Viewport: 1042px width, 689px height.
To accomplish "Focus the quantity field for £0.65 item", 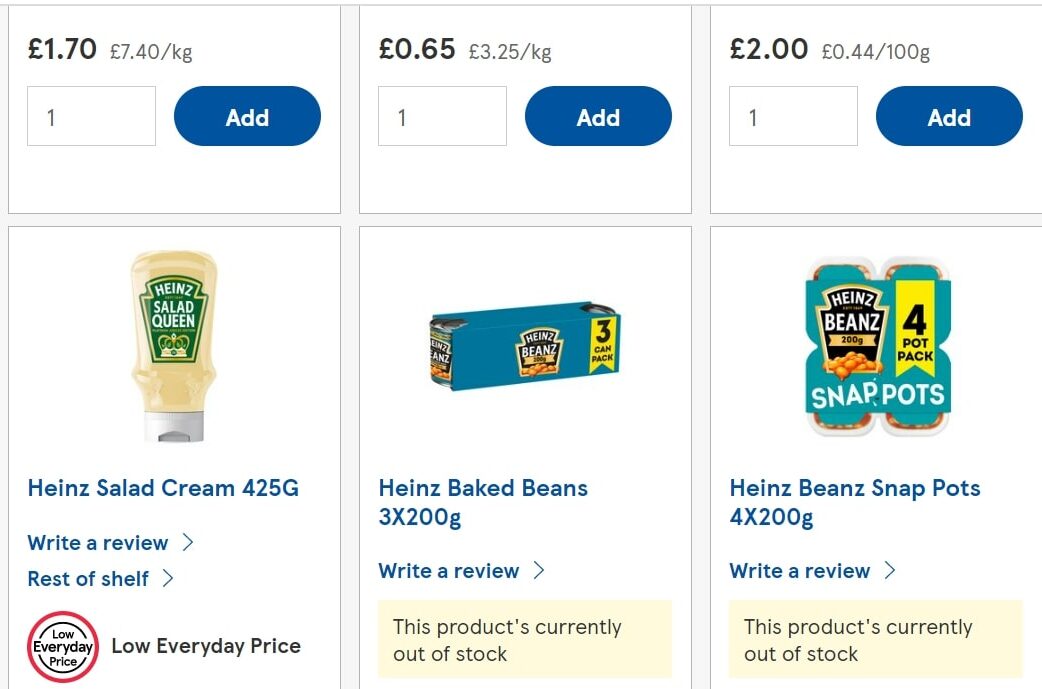I will pyautogui.click(x=442, y=117).
